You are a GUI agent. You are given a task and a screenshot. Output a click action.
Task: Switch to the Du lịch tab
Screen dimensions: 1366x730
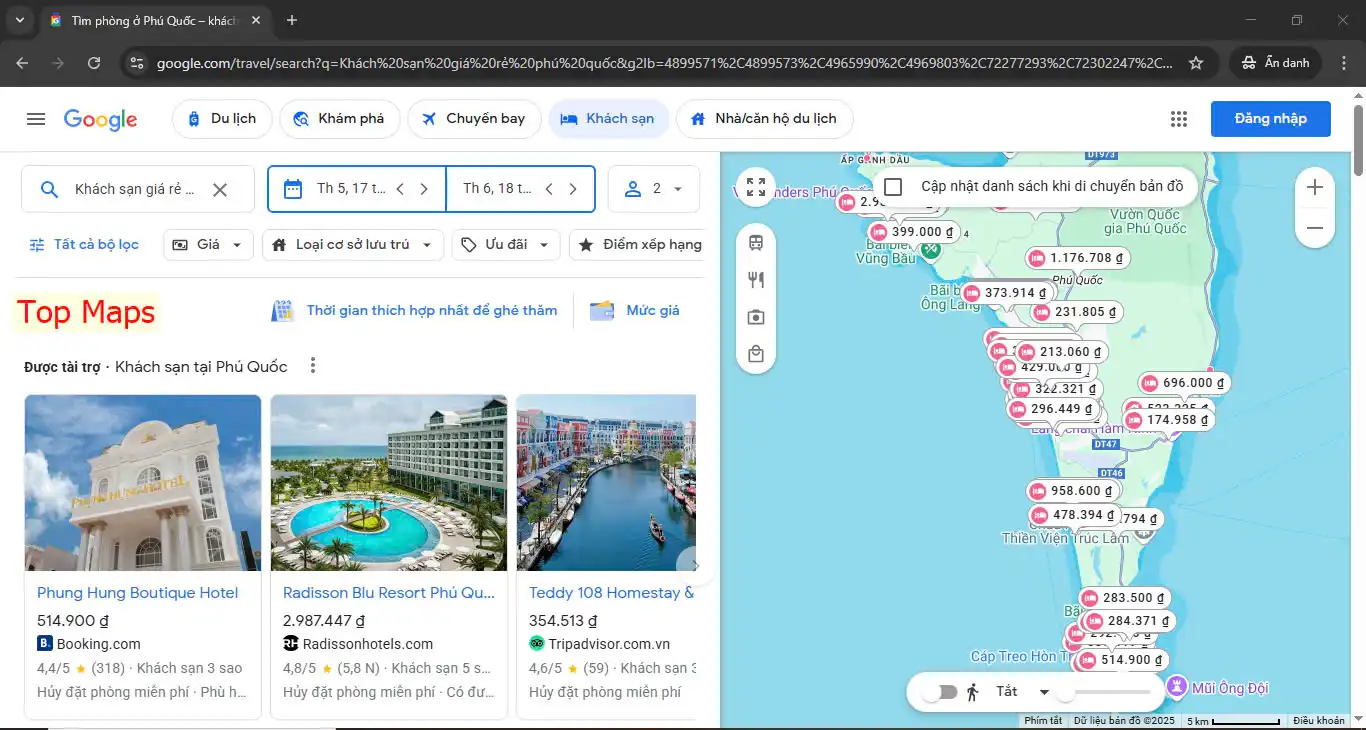pos(221,119)
